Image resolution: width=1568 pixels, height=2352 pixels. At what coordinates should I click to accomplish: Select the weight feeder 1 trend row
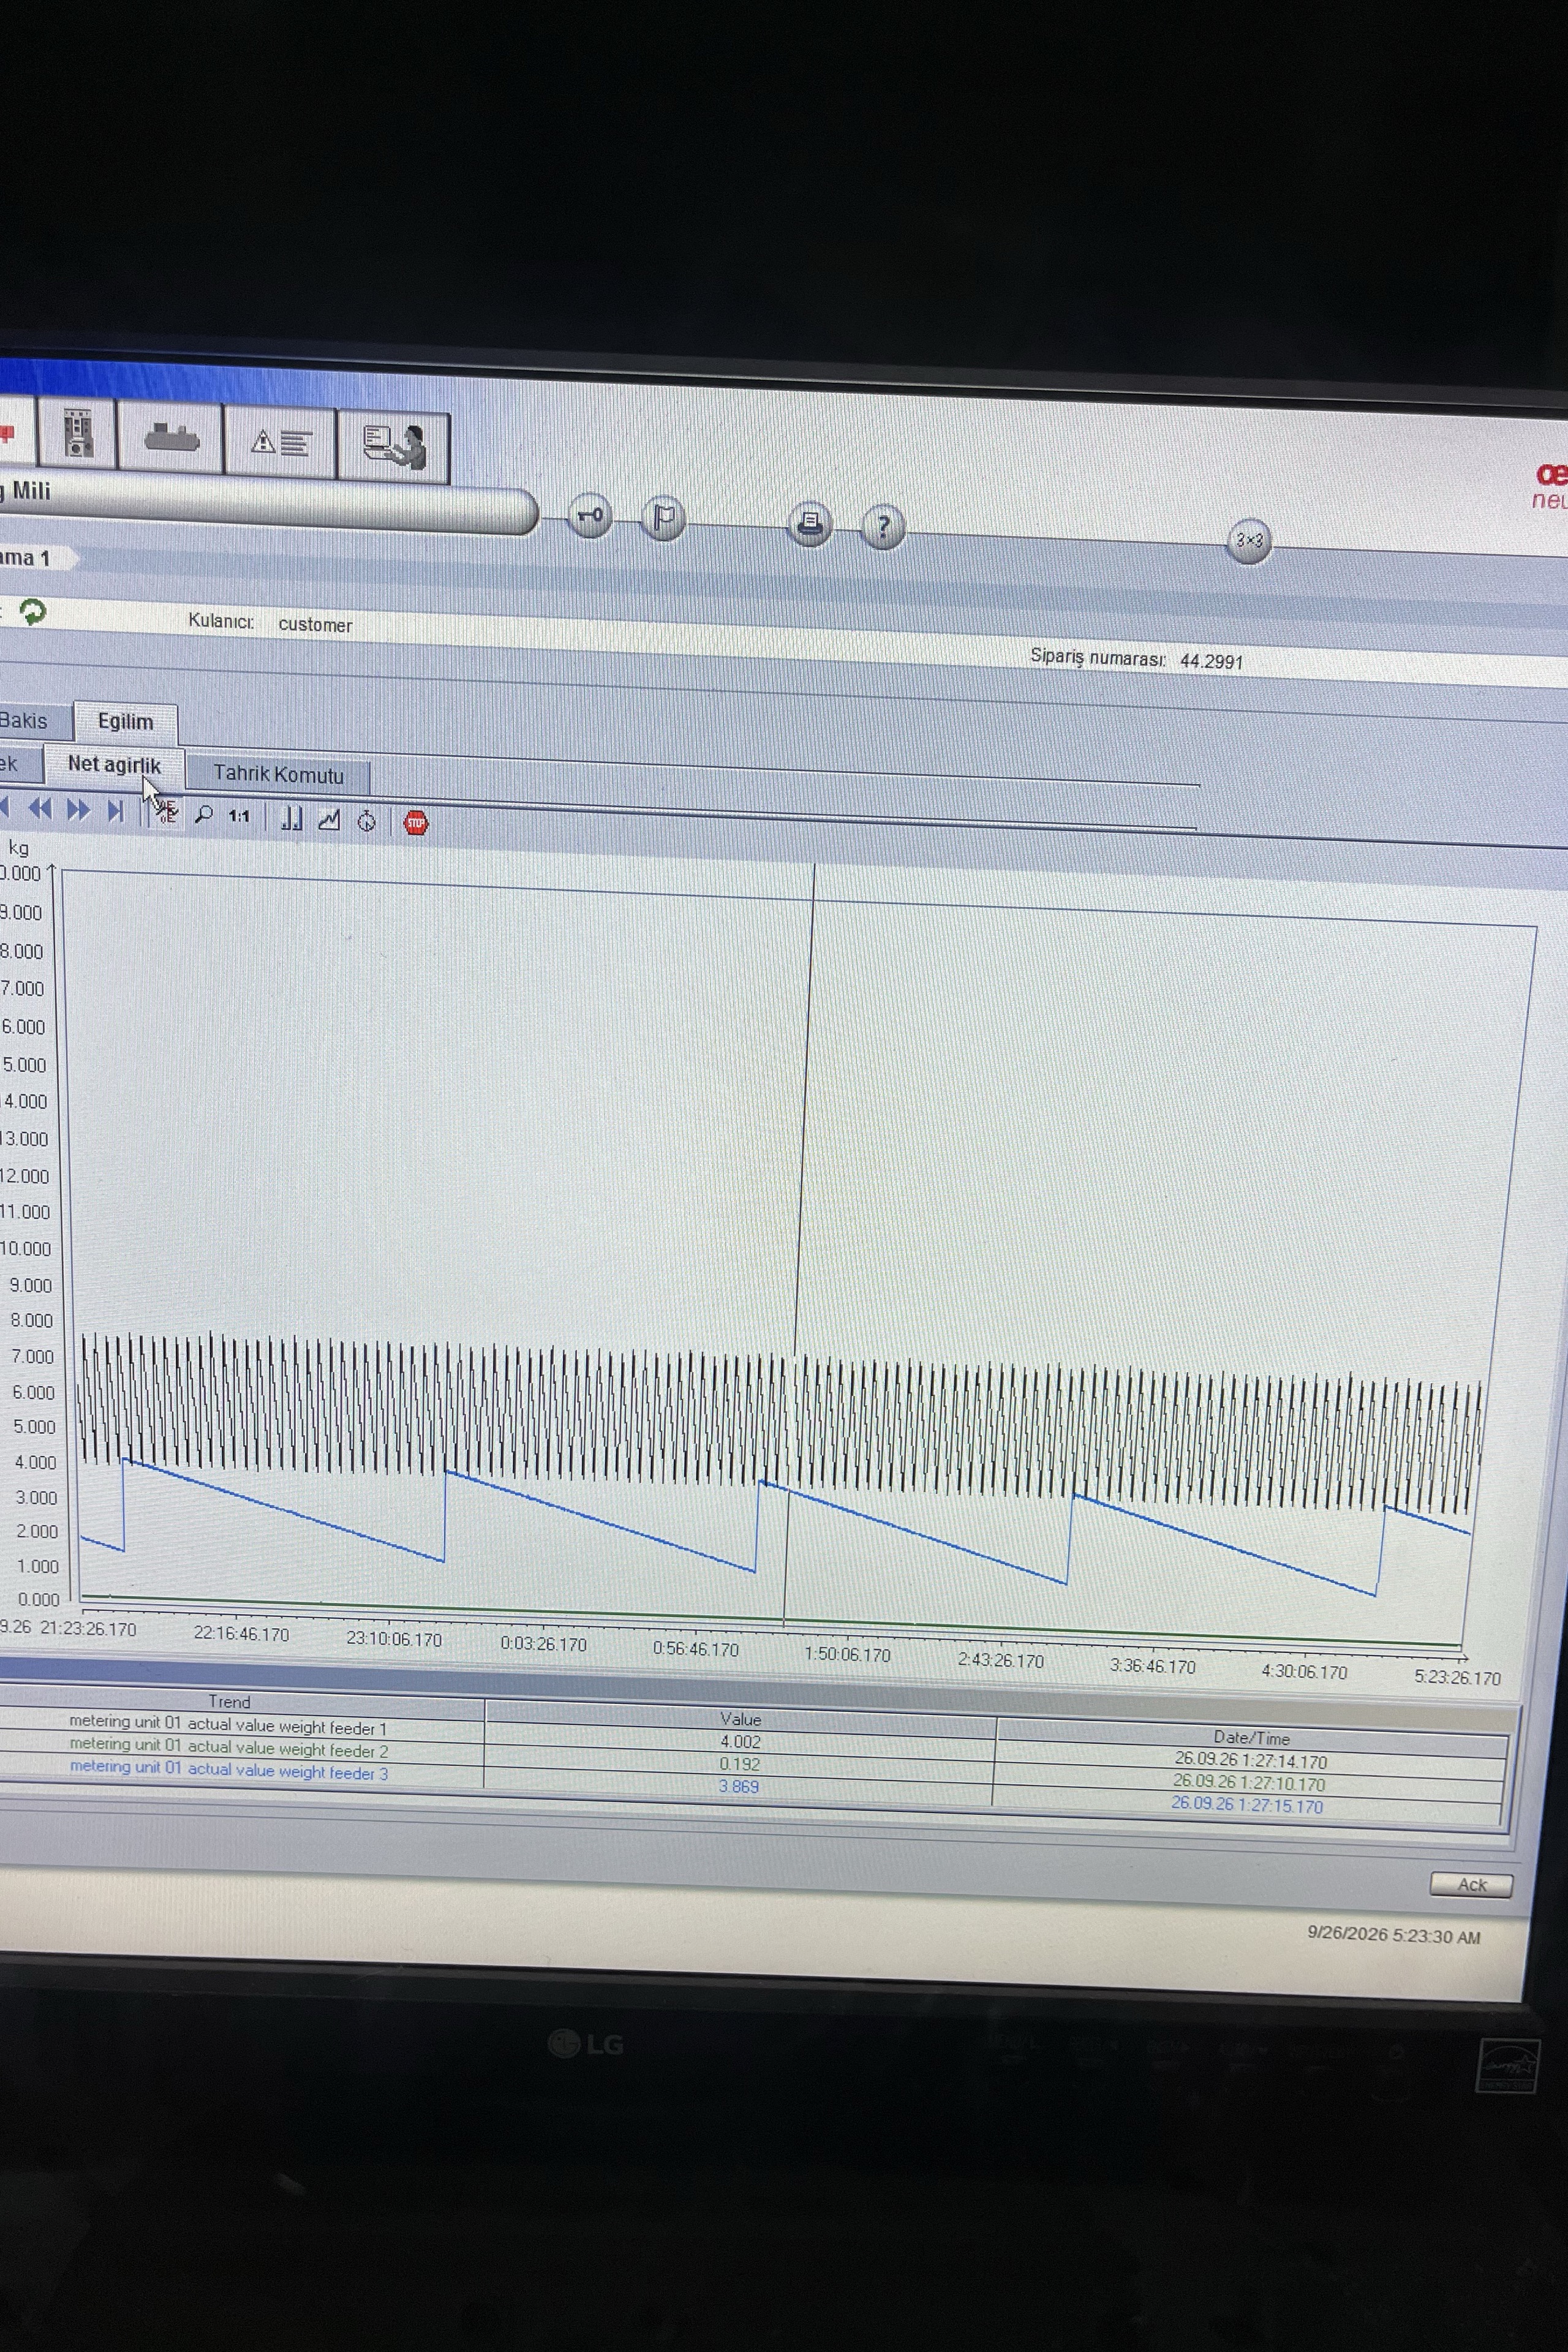[228, 1726]
